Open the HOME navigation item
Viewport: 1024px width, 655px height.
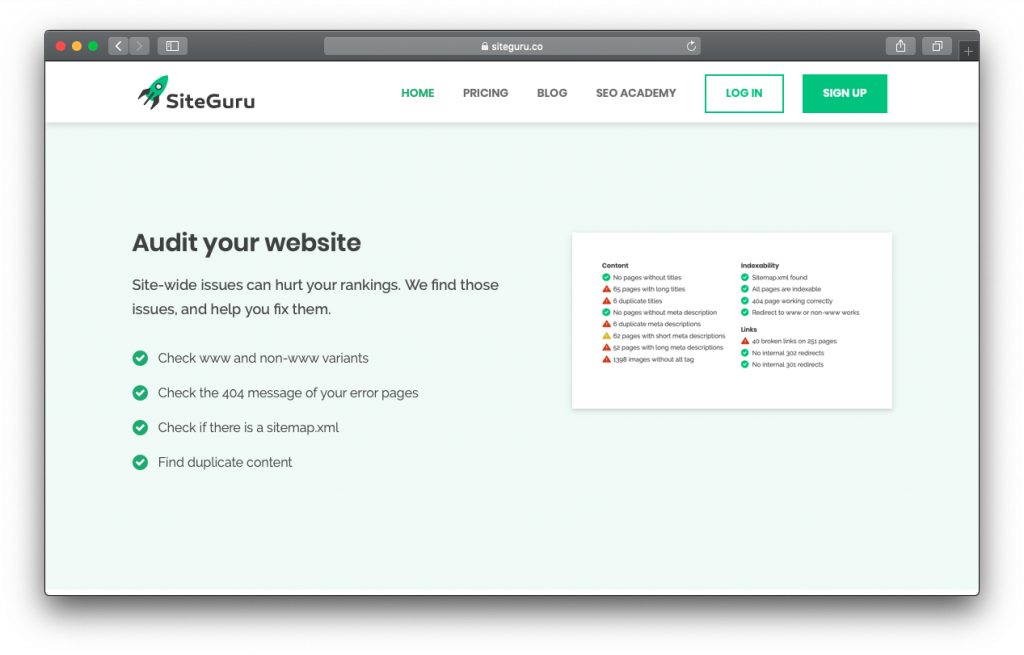coord(417,93)
